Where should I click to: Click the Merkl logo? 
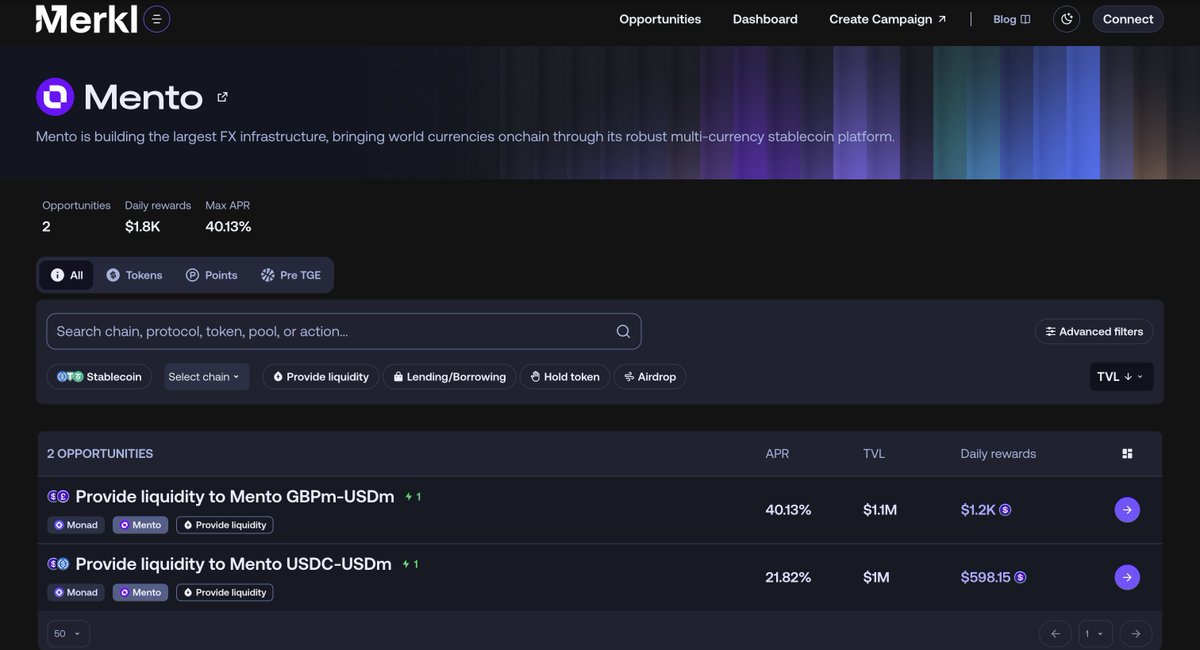tap(86, 19)
